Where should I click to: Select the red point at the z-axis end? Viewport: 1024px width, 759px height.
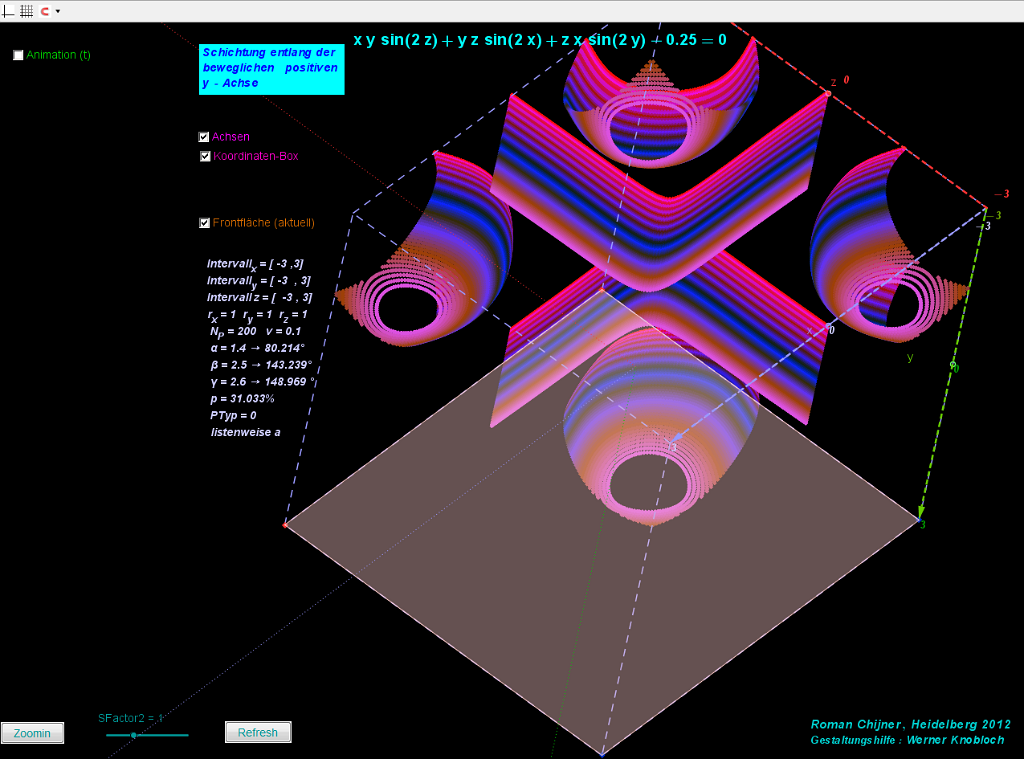(828, 94)
